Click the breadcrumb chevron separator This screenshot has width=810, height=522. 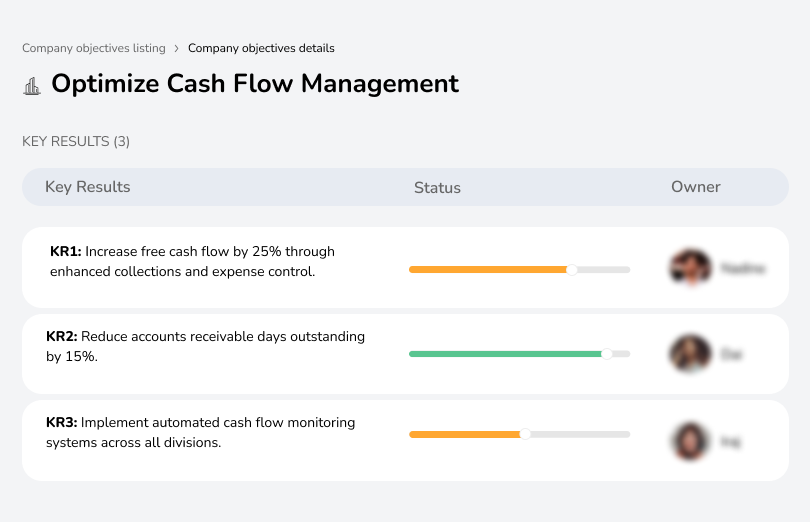[177, 49]
